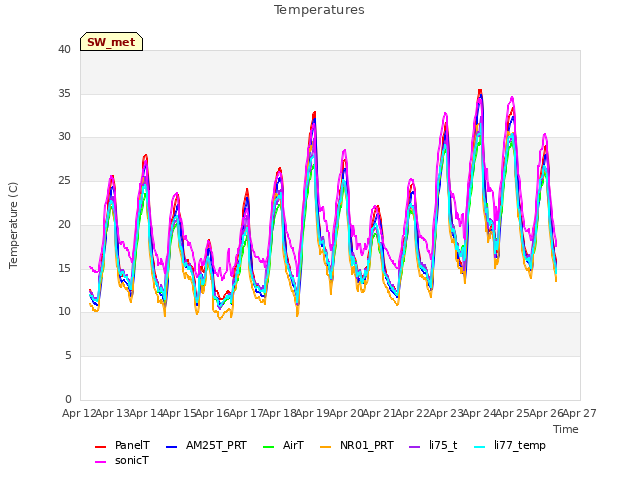Click the Apr 22 x-axis tick label
The width and height of the screenshot is (640, 480).
click(x=413, y=413)
